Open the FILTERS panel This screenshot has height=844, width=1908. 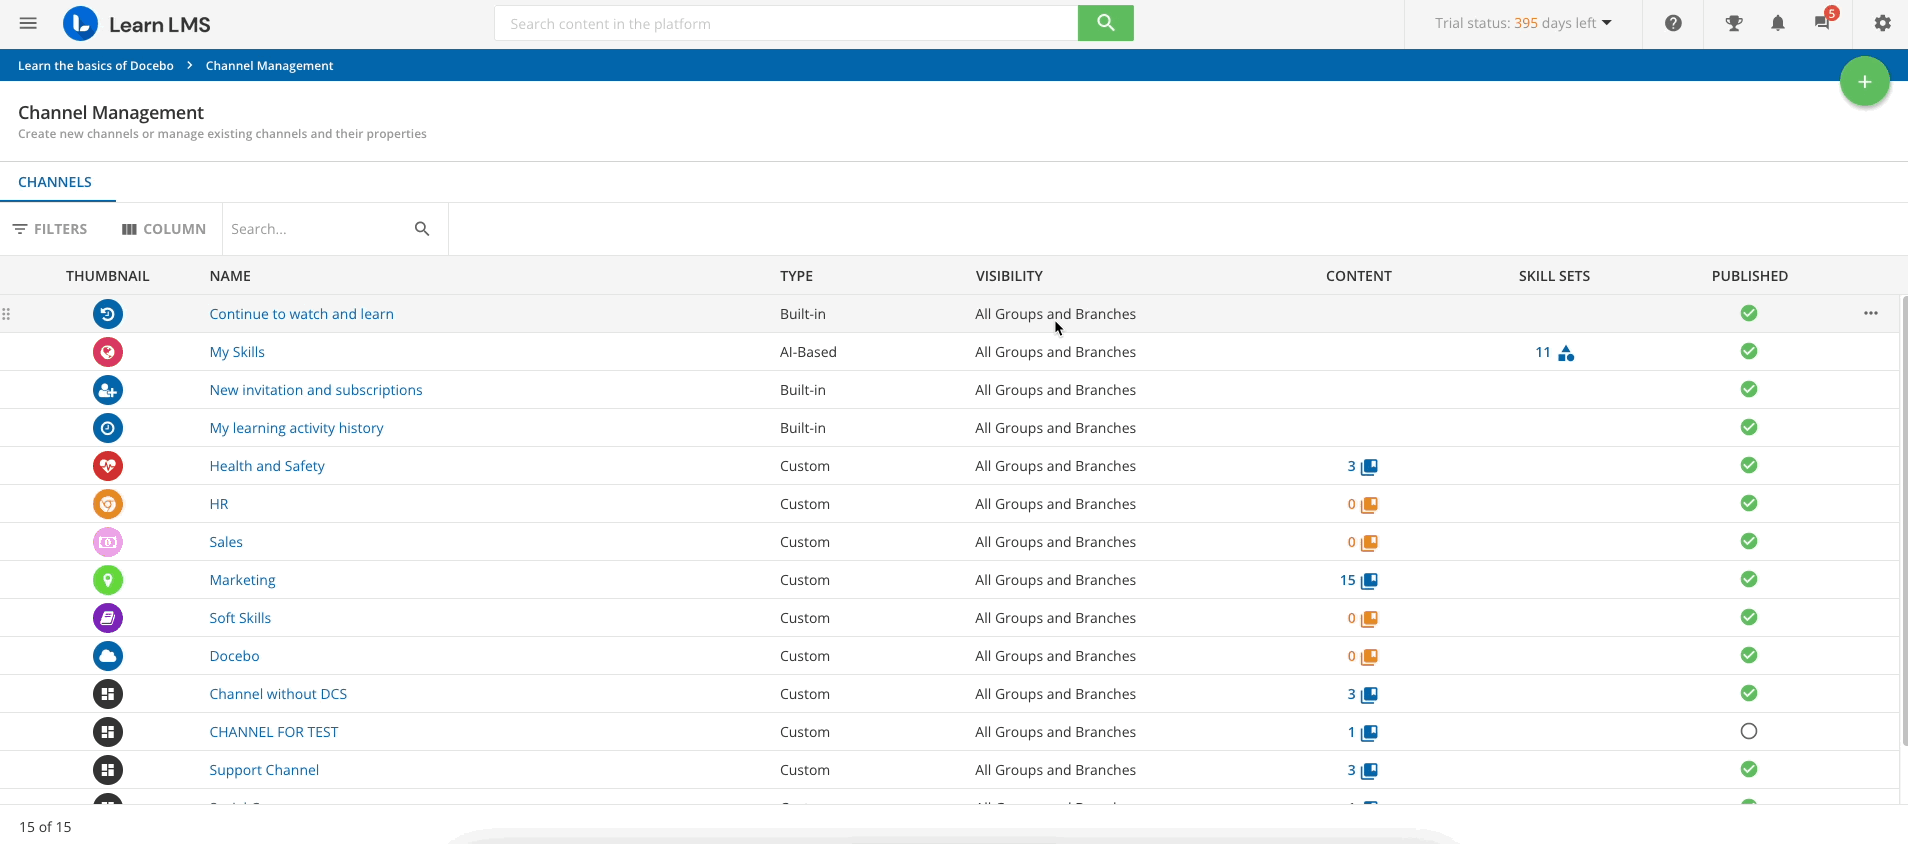(50, 229)
